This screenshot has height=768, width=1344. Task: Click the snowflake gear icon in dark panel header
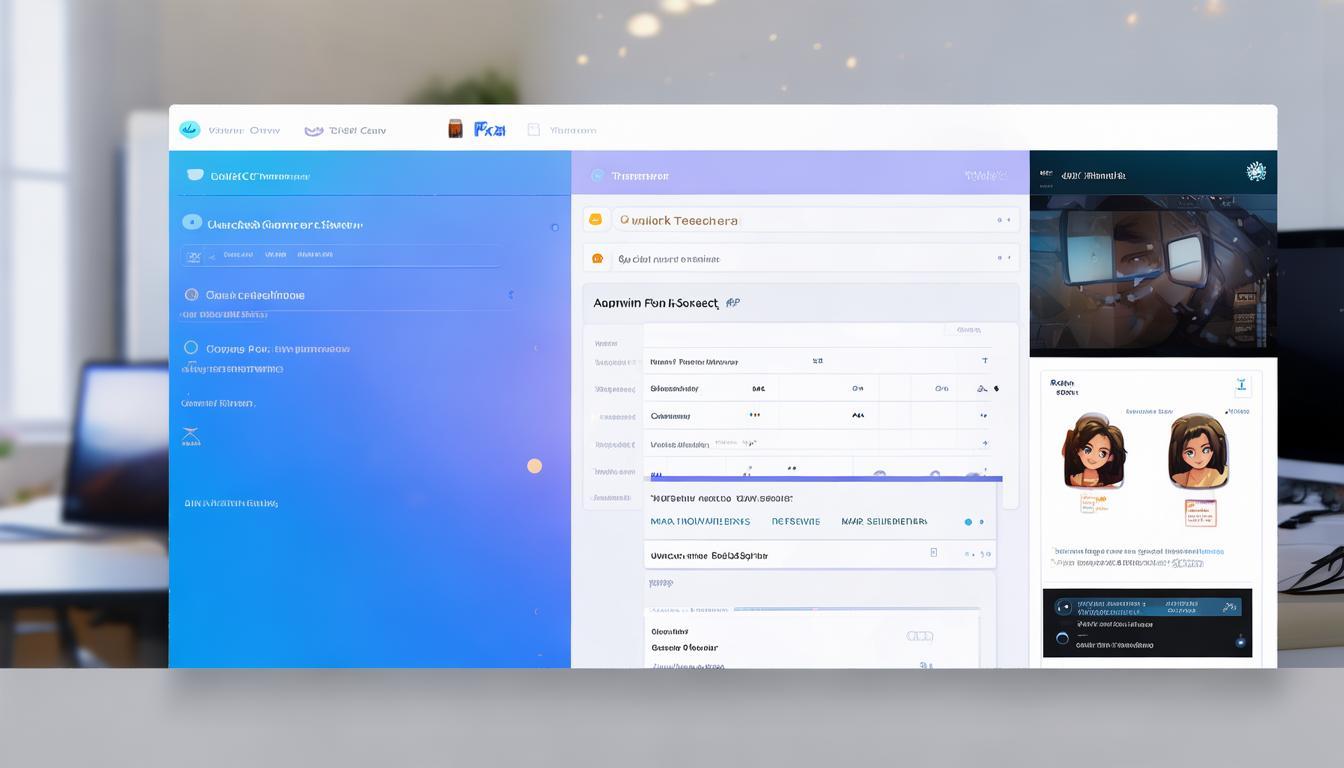pos(1256,172)
